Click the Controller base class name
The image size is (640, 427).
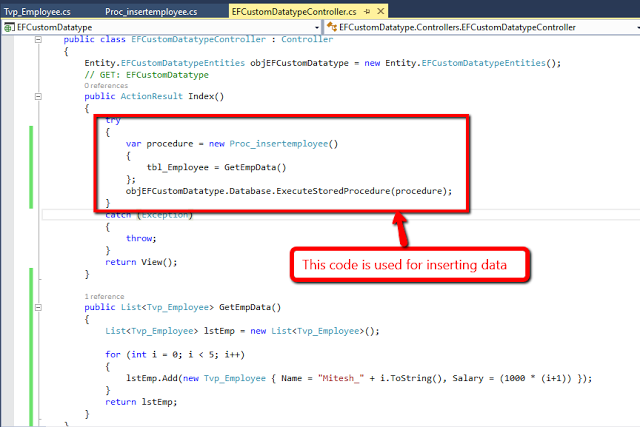tap(307, 39)
